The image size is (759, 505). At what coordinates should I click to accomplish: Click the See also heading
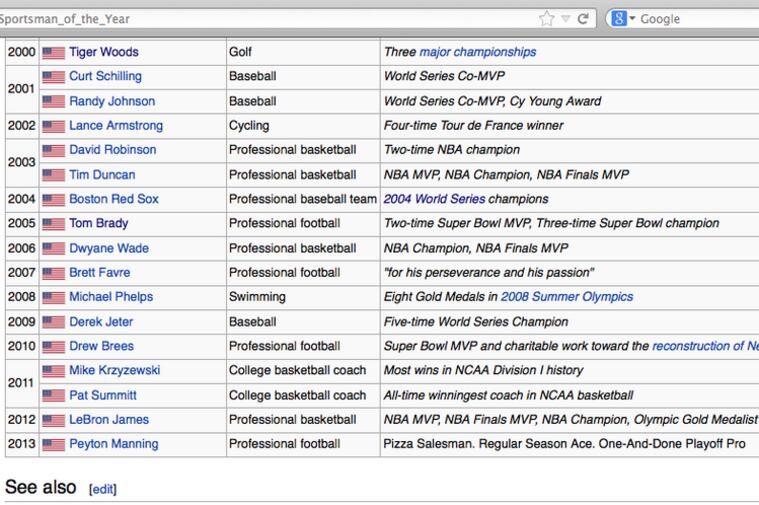pos(41,487)
